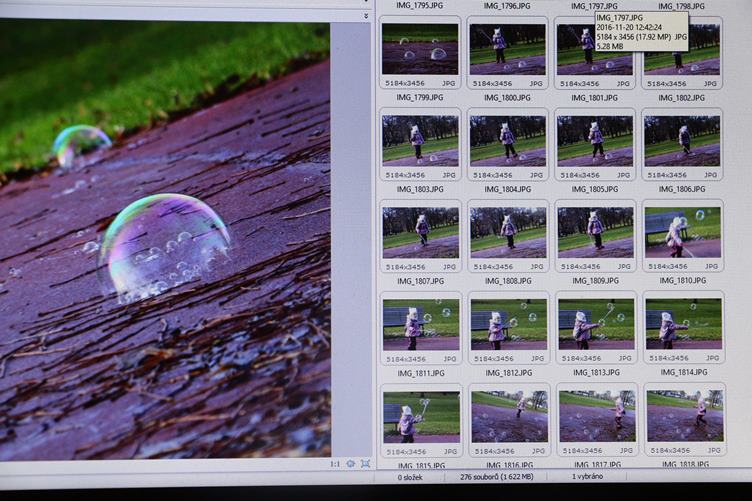Click the file name IMG_1801.JPG
The image size is (752, 501).
point(594,98)
